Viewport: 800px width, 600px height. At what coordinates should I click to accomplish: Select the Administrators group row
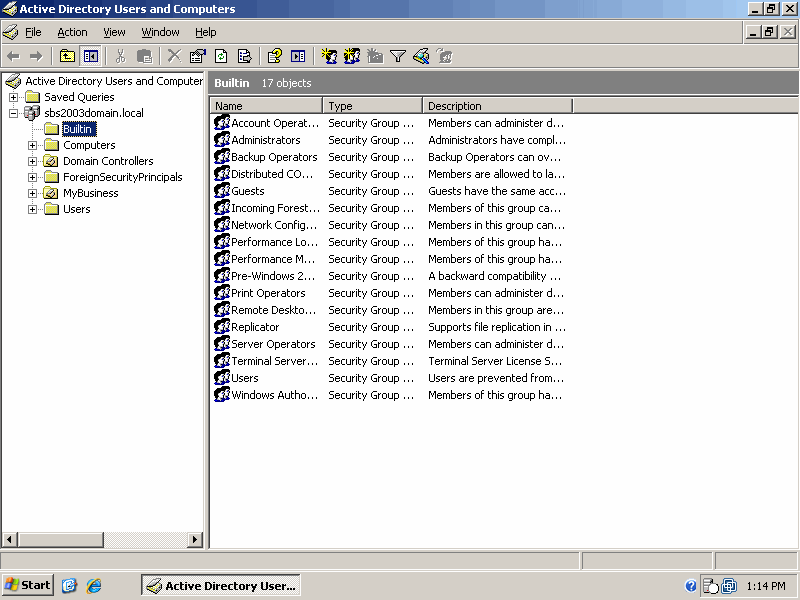click(x=390, y=140)
